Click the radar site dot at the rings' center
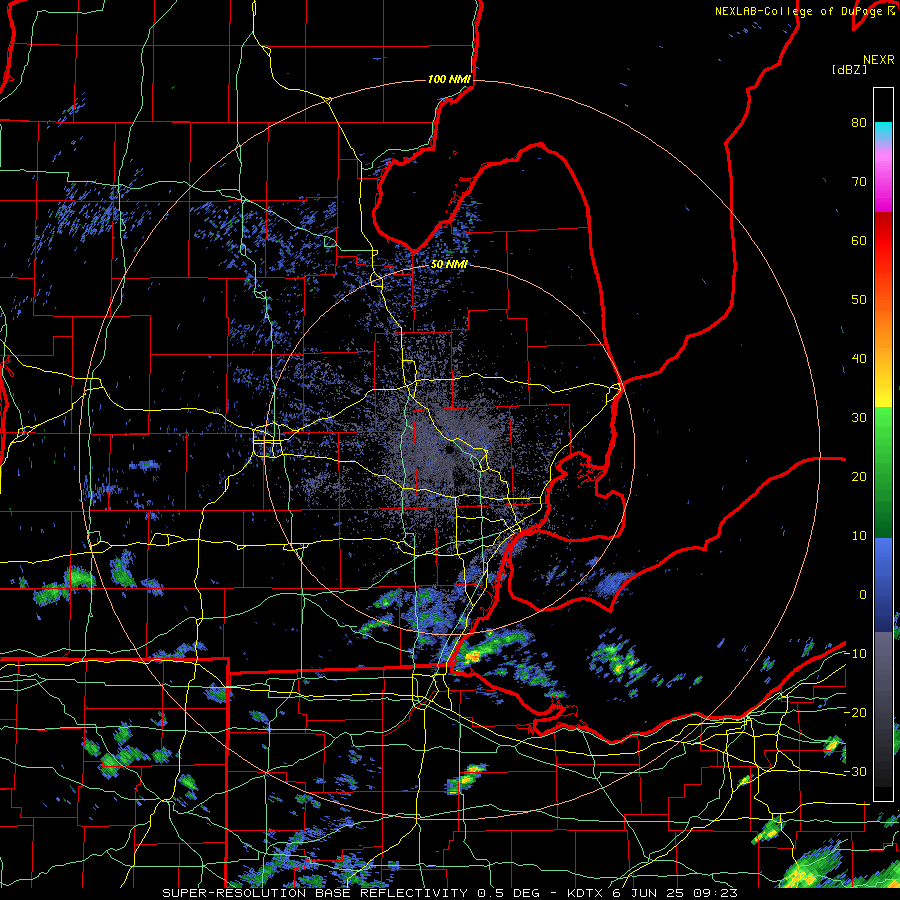Screen dimensions: 900x900 click(448, 450)
